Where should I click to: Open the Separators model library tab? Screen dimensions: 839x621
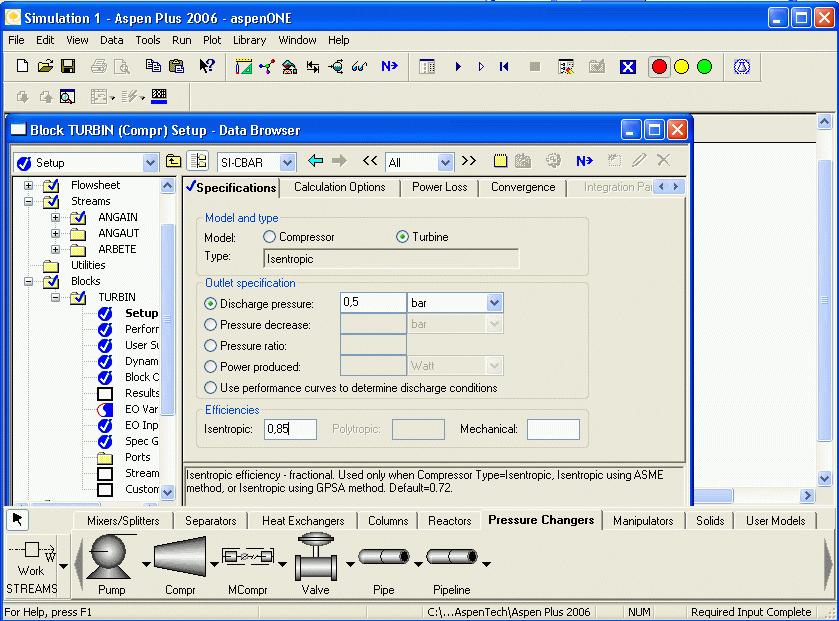click(x=210, y=521)
